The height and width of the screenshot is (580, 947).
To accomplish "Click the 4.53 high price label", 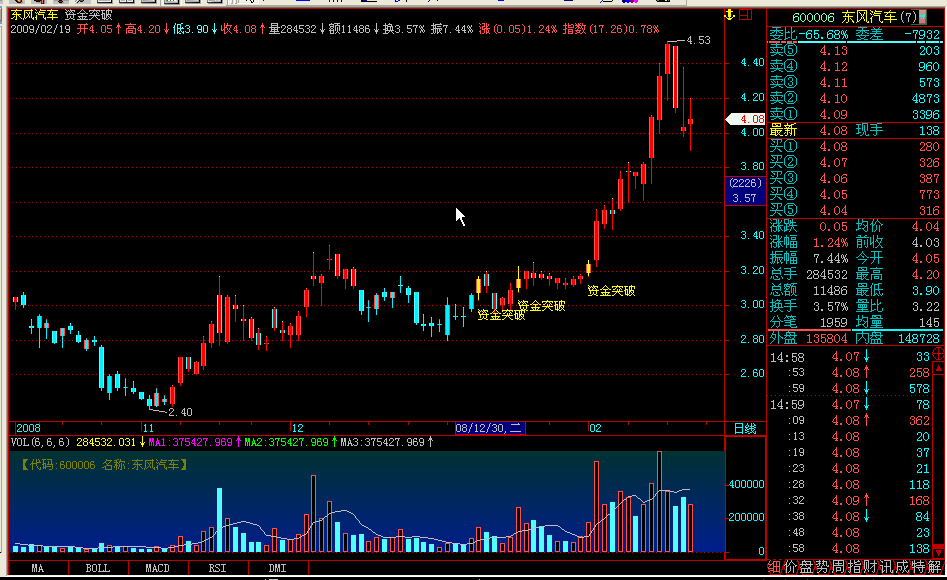I will pyautogui.click(x=699, y=40).
